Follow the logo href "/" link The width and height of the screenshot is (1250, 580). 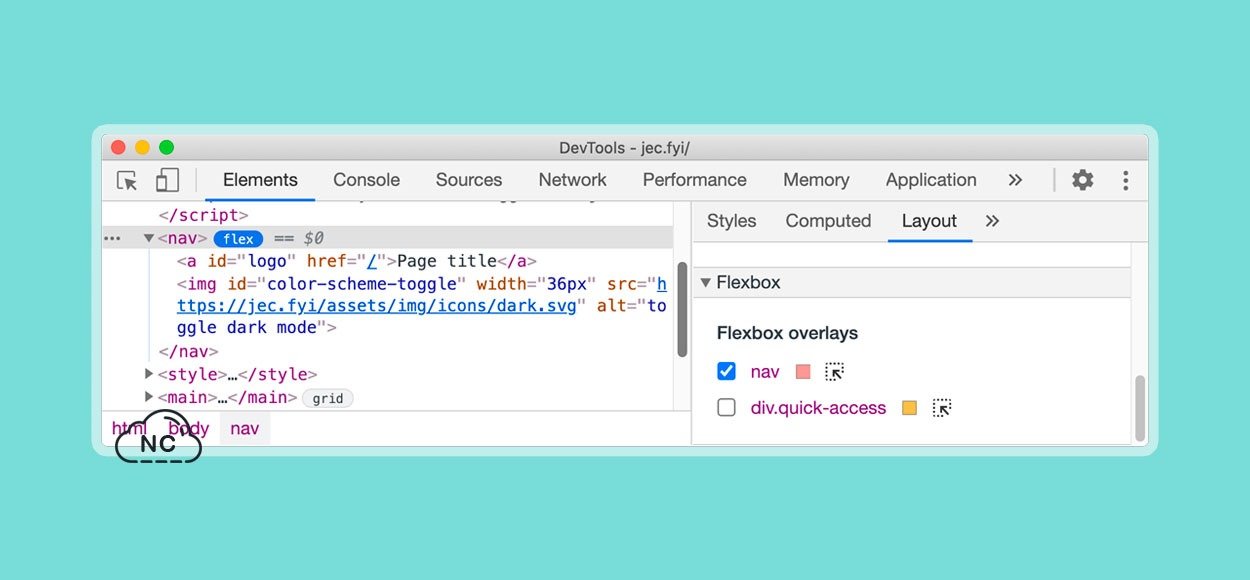pyautogui.click(x=371, y=261)
